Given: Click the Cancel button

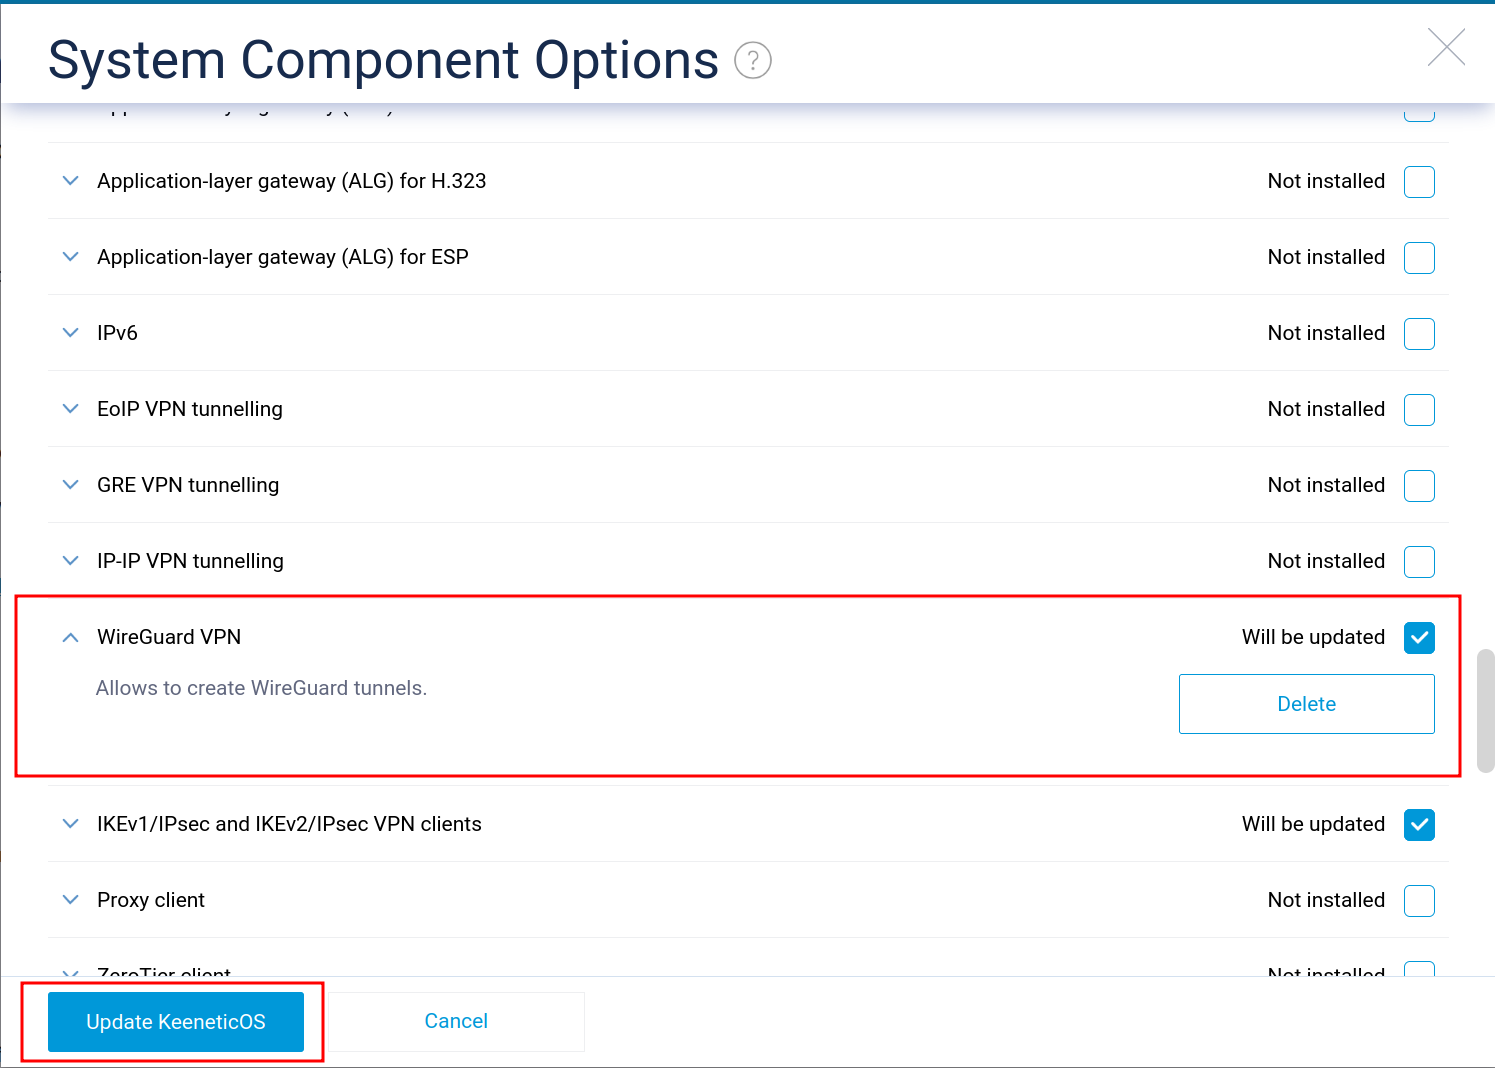Looking at the screenshot, I should click(x=456, y=1022).
